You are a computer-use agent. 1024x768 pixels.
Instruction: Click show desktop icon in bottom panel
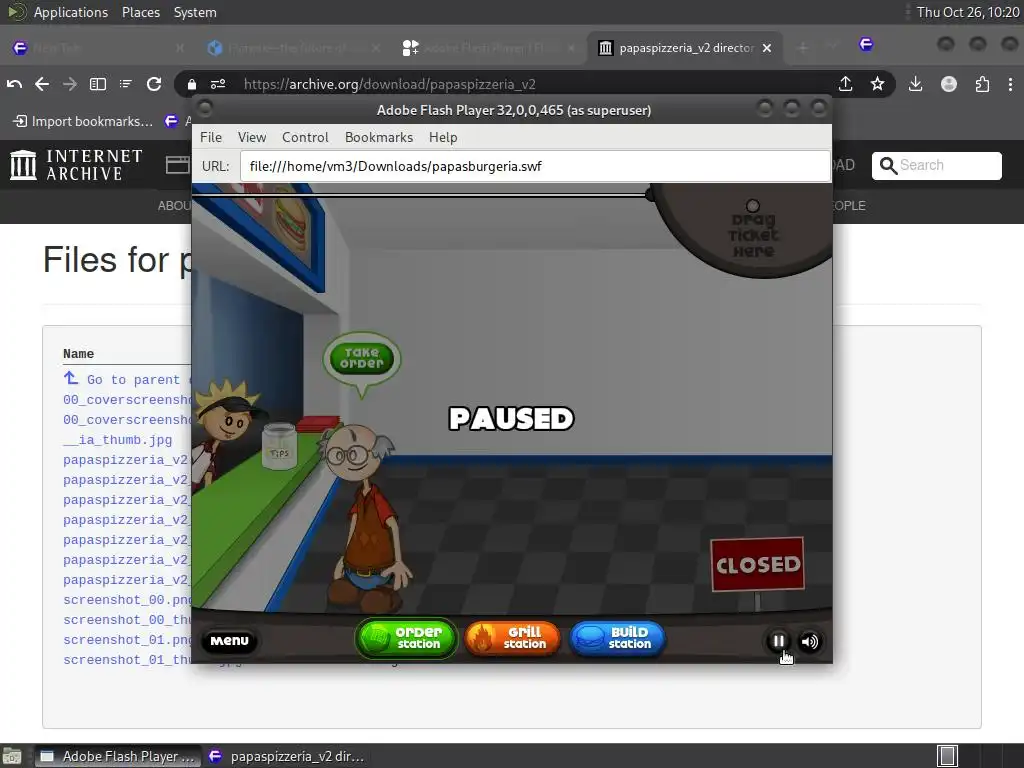(12, 756)
